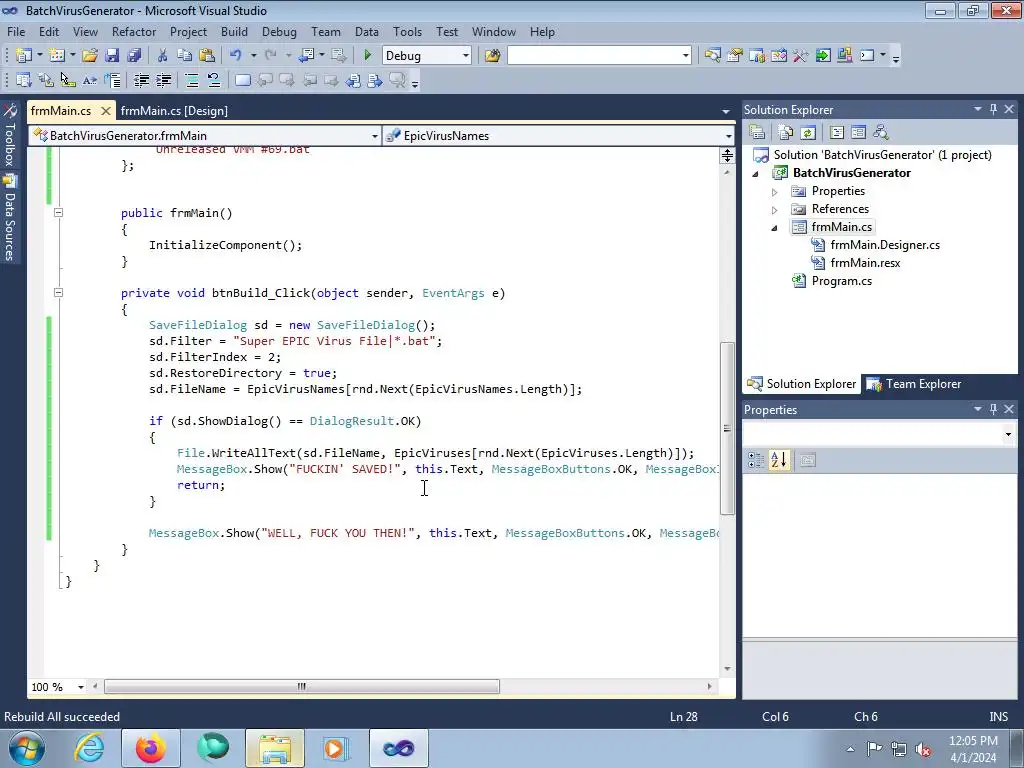
Task: Open Solution Explorer from the standard toolbar
Action: click(x=712, y=56)
